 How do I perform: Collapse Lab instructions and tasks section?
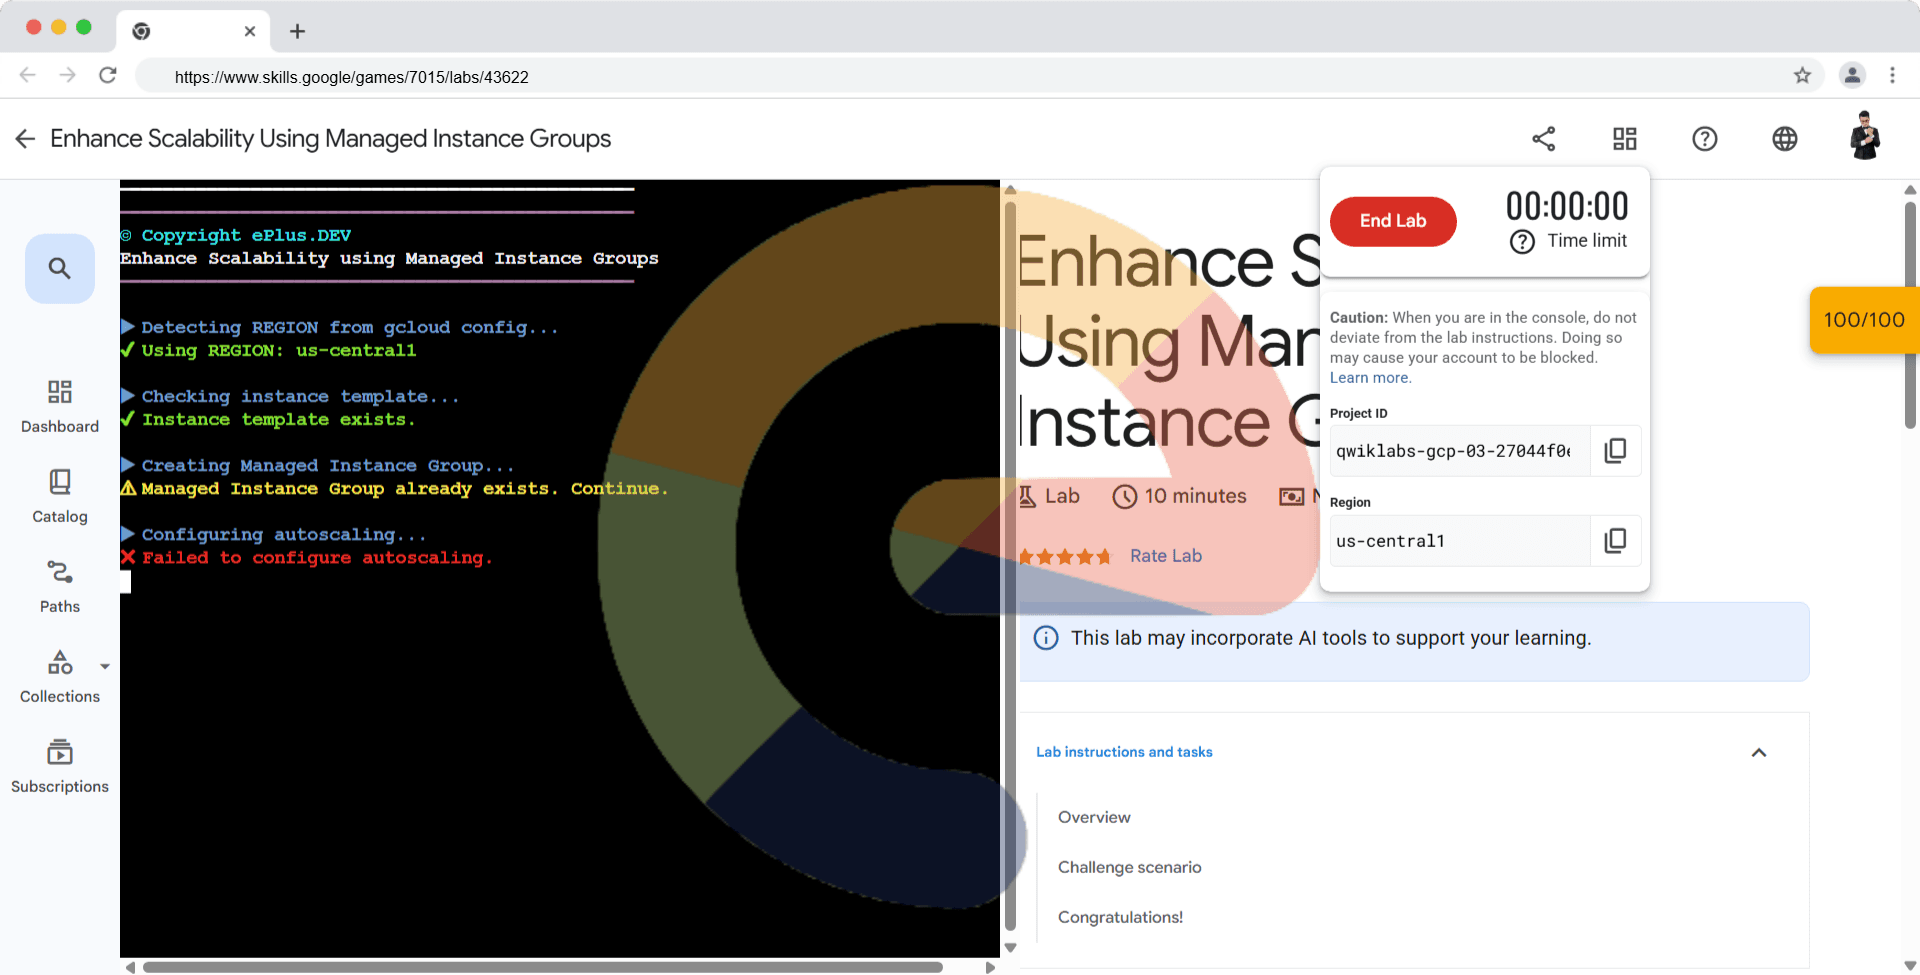click(1759, 753)
